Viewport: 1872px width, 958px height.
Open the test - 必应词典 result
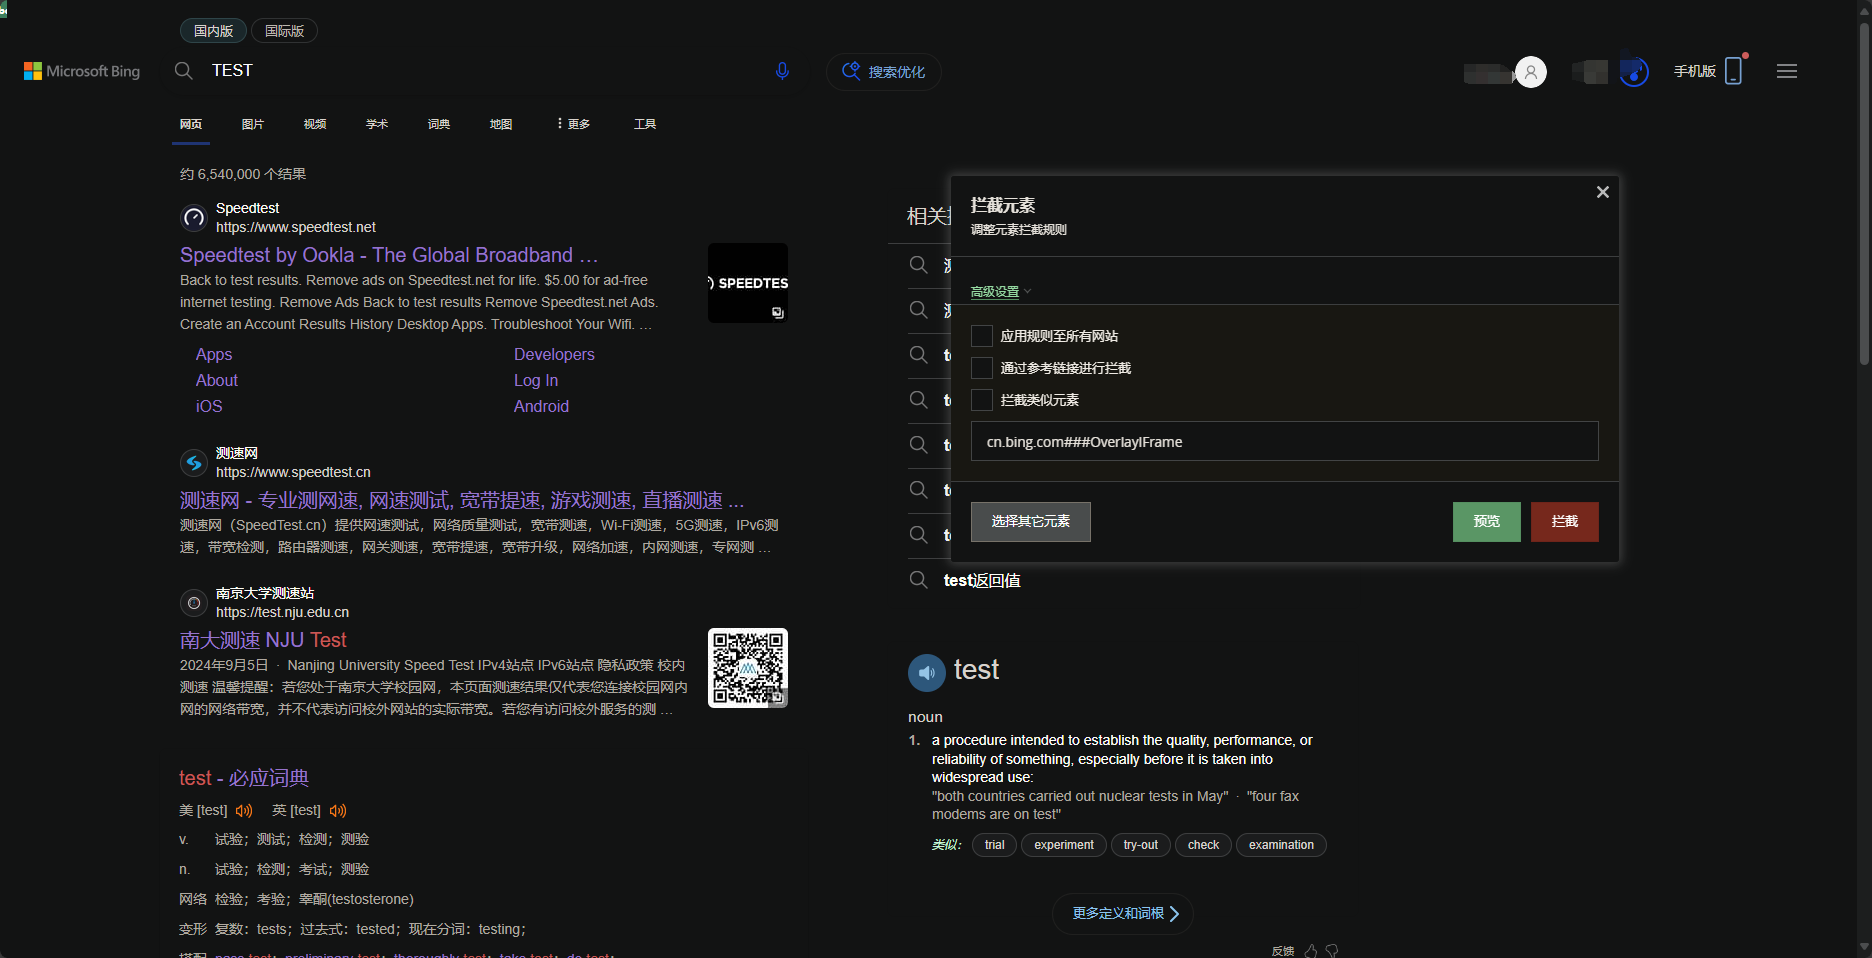[x=244, y=778]
